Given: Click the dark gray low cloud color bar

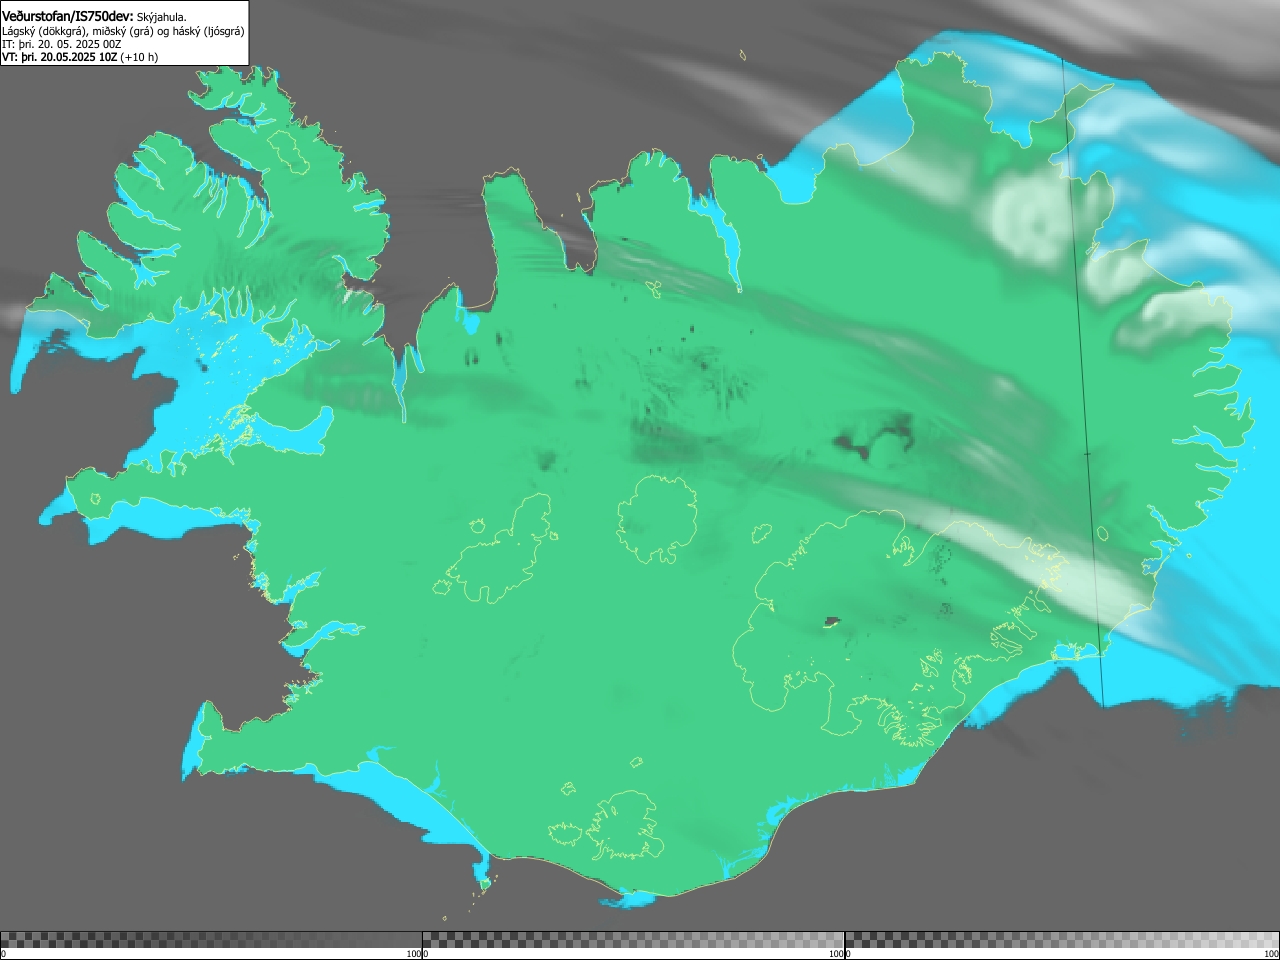Looking at the screenshot, I should 211,940.
